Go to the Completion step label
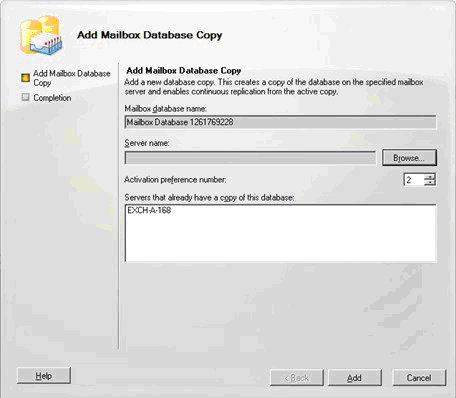Viewport: 456px width, 398px height. click(x=52, y=98)
